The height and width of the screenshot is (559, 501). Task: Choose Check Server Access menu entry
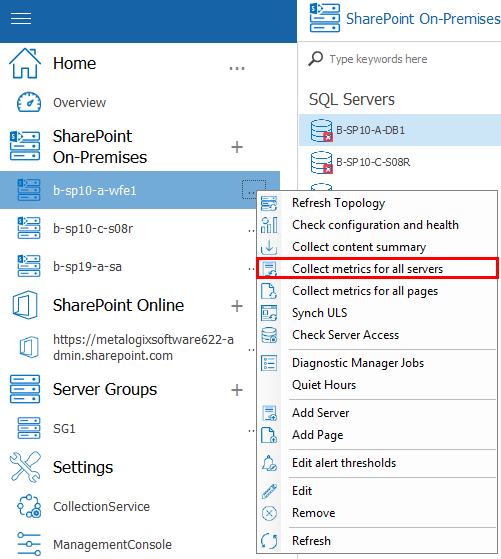(x=377, y=335)
